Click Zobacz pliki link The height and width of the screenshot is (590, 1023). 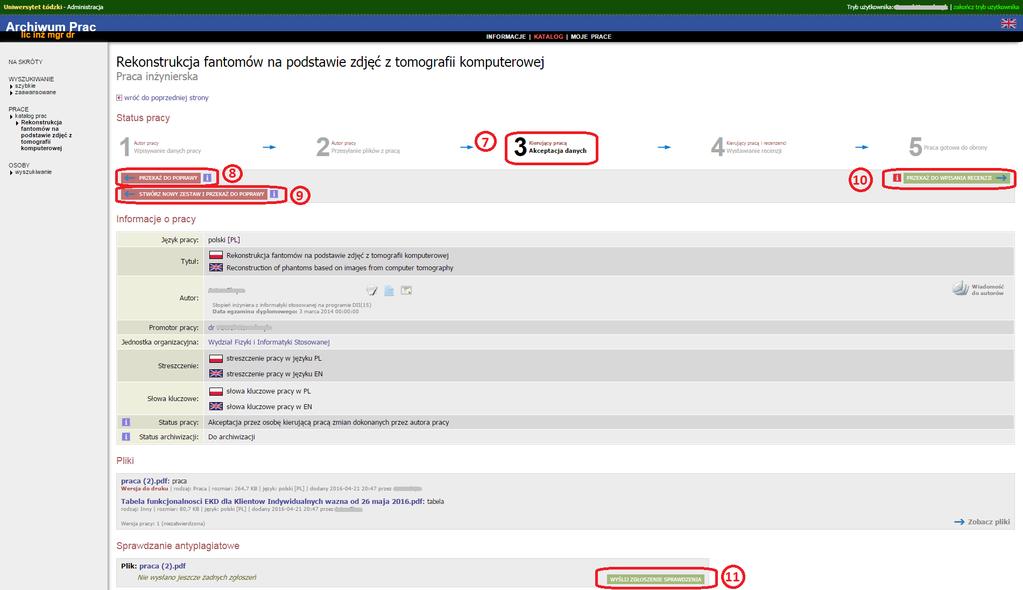[988, 522]
